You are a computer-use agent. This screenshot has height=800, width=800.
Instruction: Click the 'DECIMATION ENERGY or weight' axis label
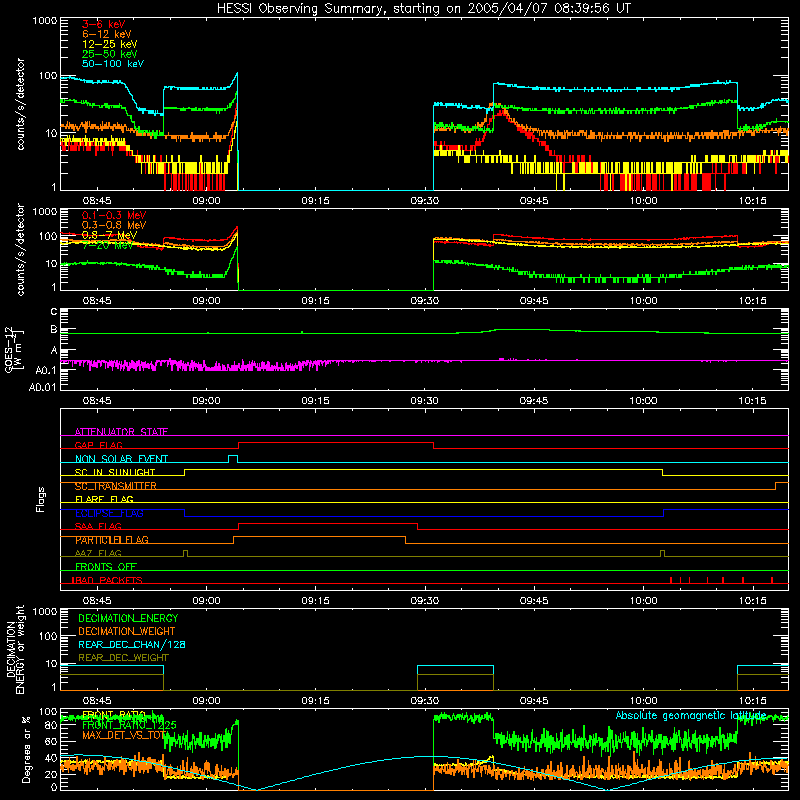(15, 649)
